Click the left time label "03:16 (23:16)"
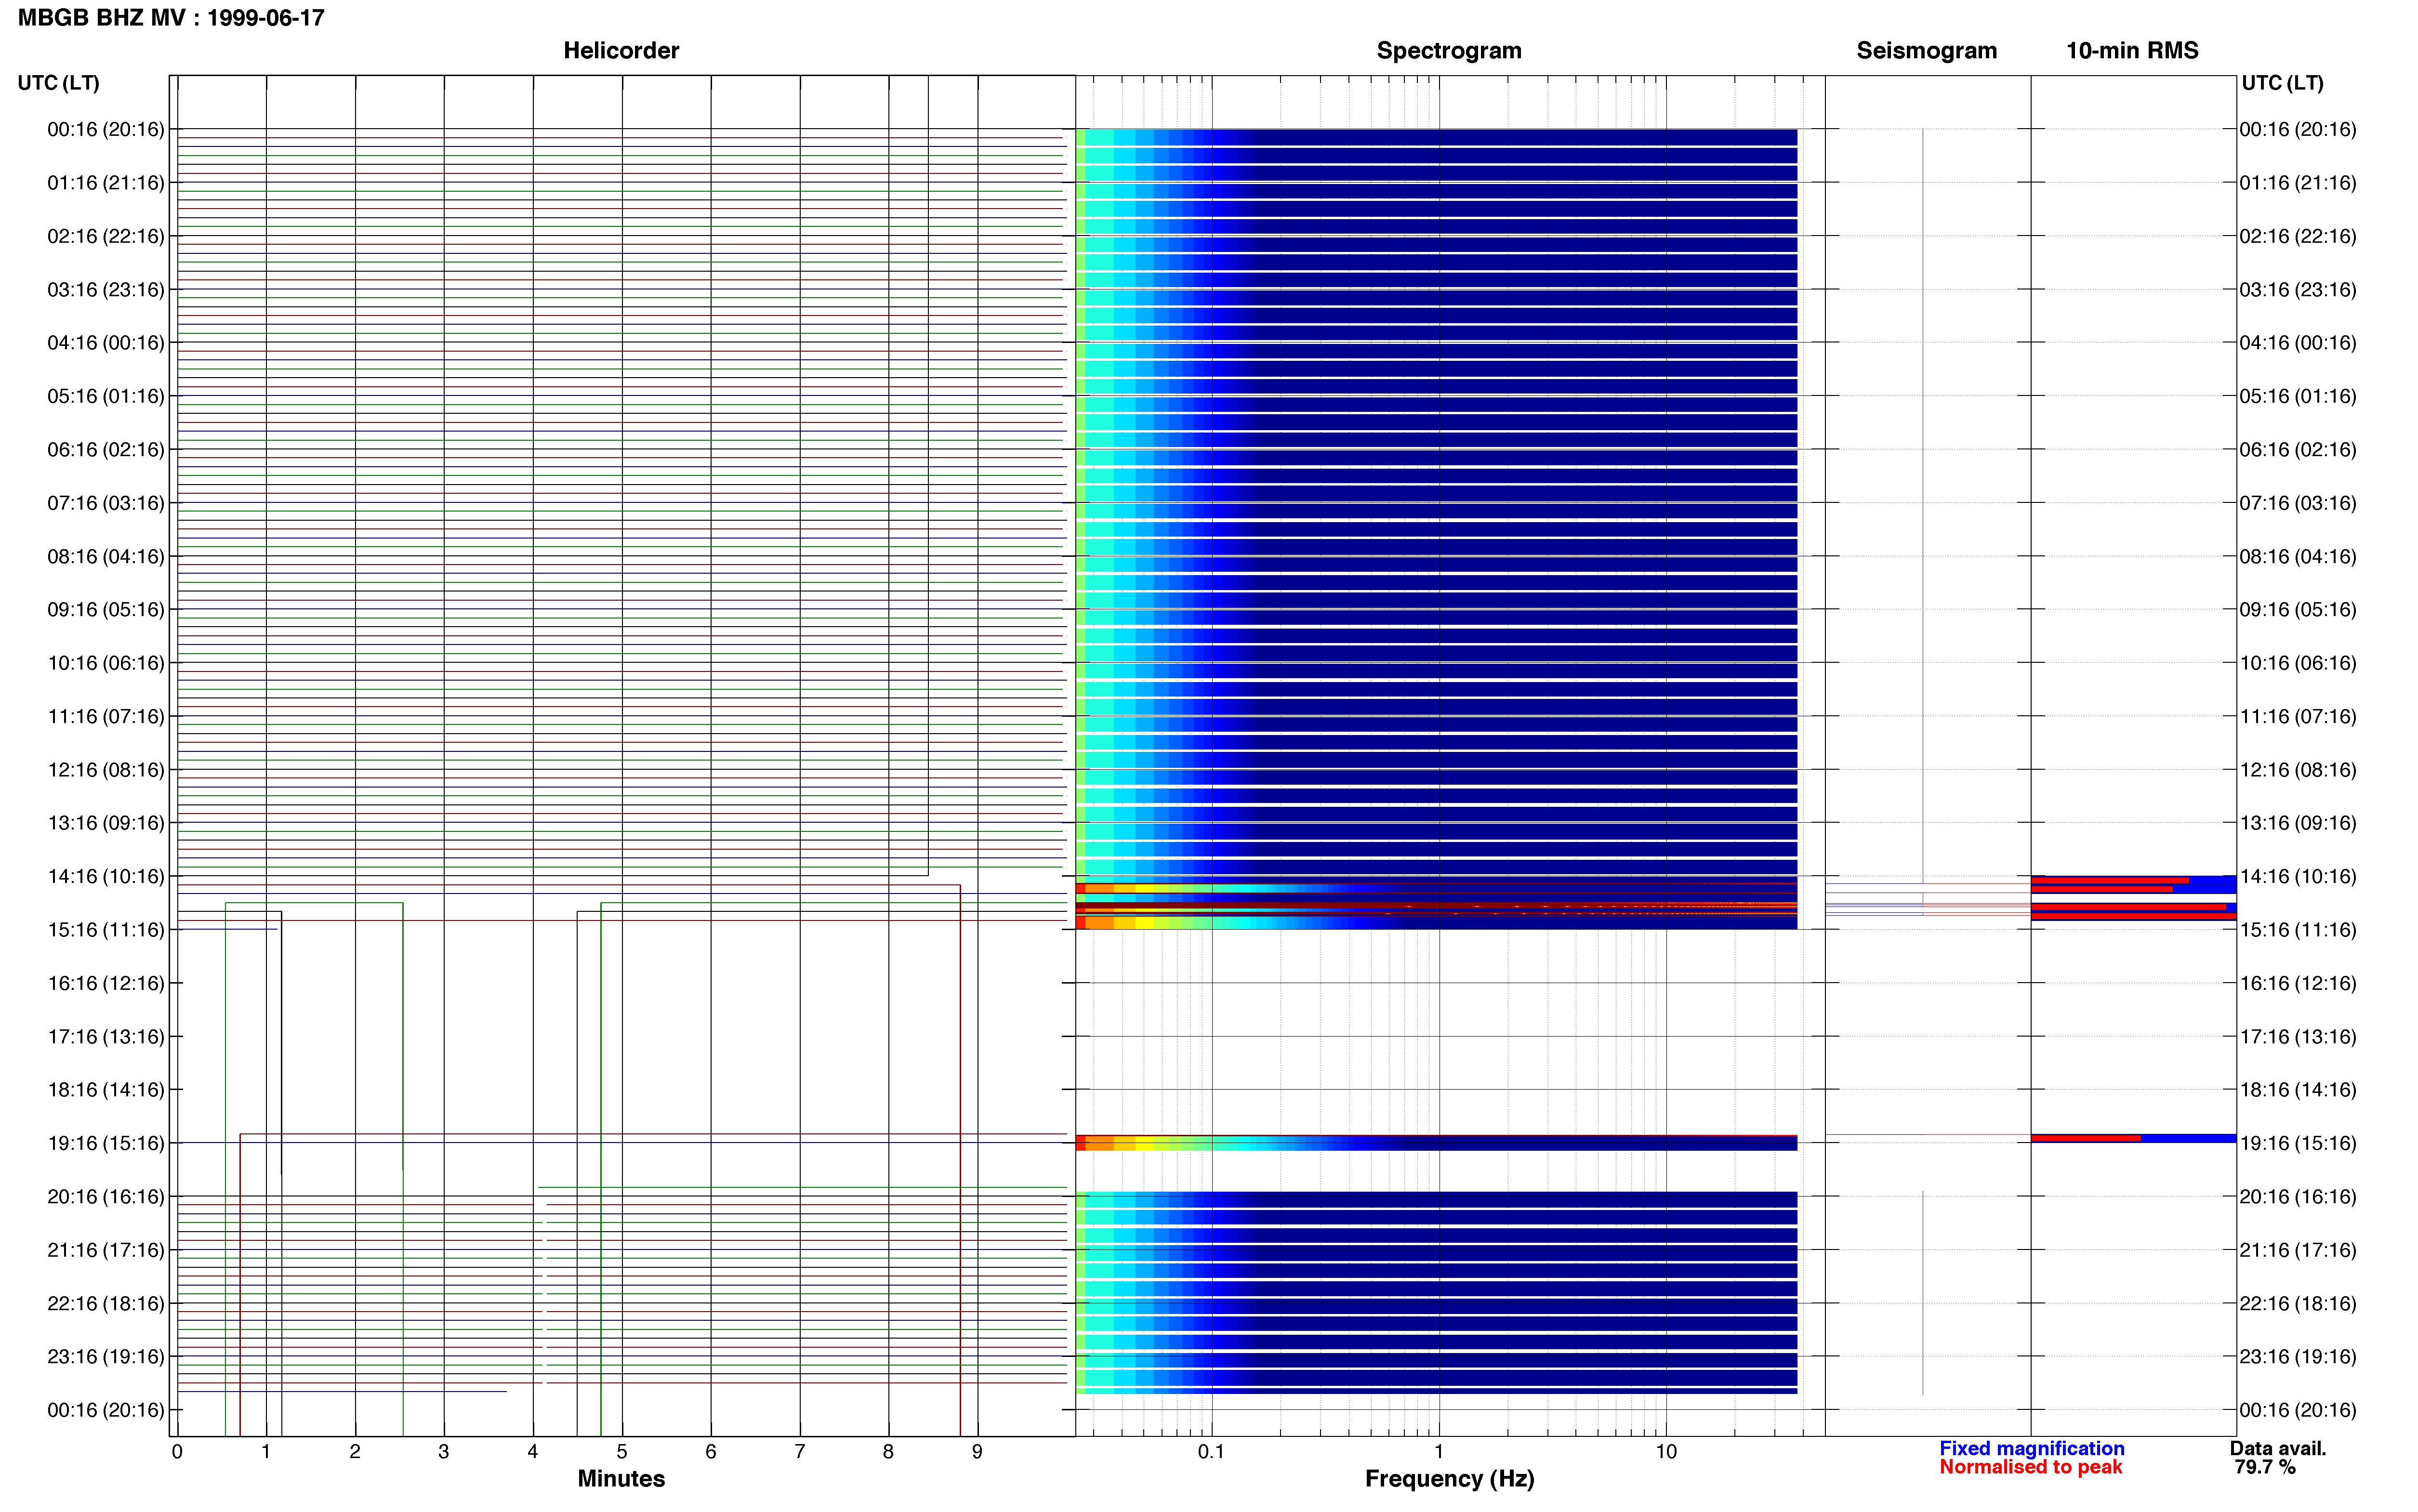2418x1512 pixels. pos(106,290)
